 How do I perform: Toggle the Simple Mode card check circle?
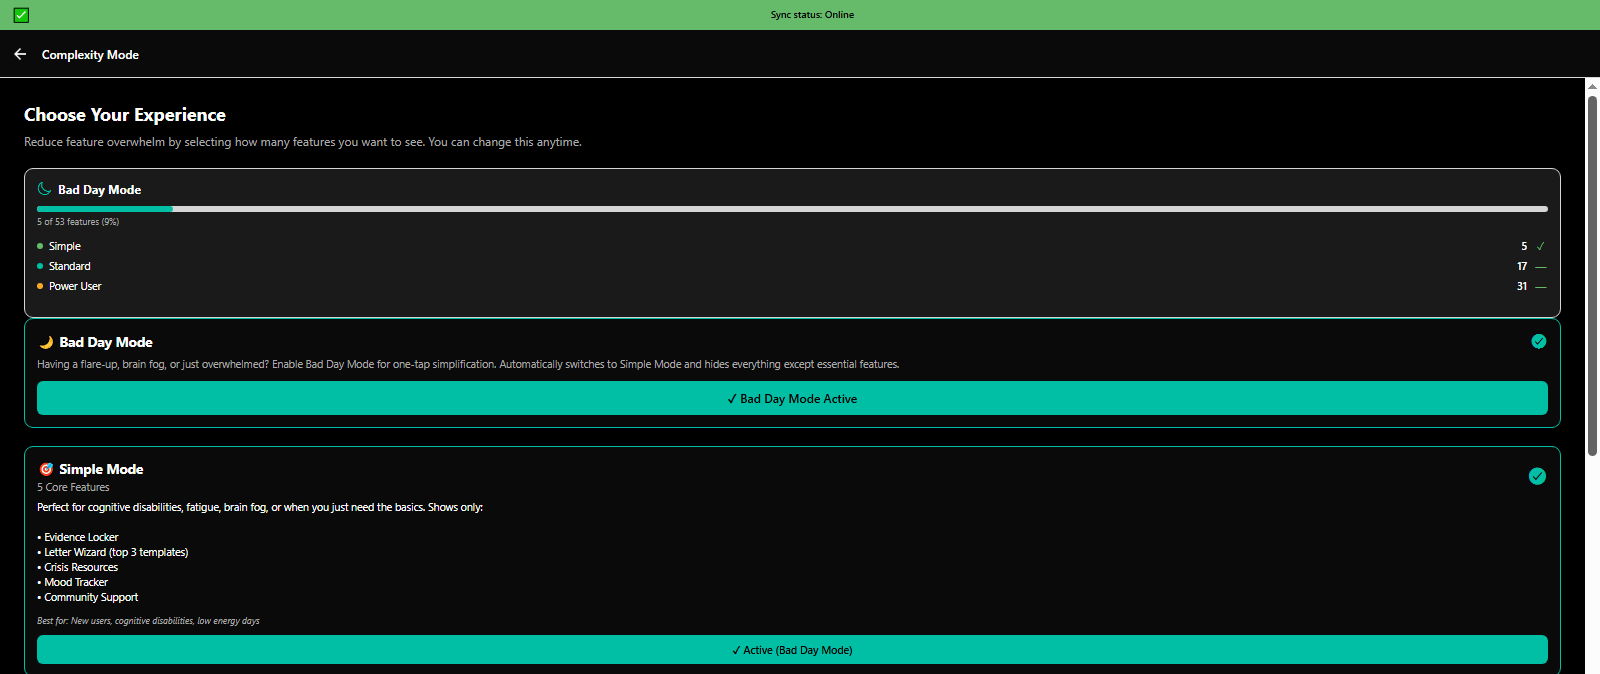pos(1537,476)
